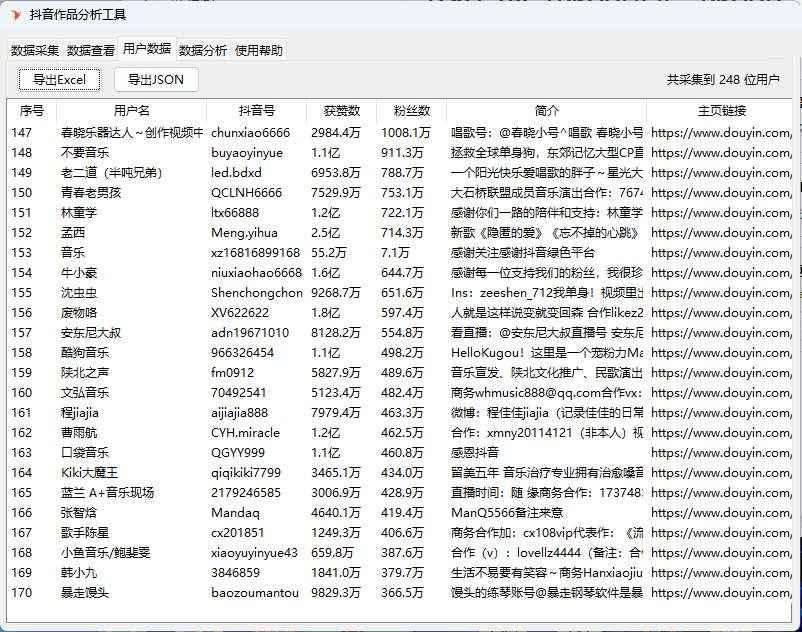
Task: Click the 共采集到 248 位用户 status text
Action: tap(722, 79)
